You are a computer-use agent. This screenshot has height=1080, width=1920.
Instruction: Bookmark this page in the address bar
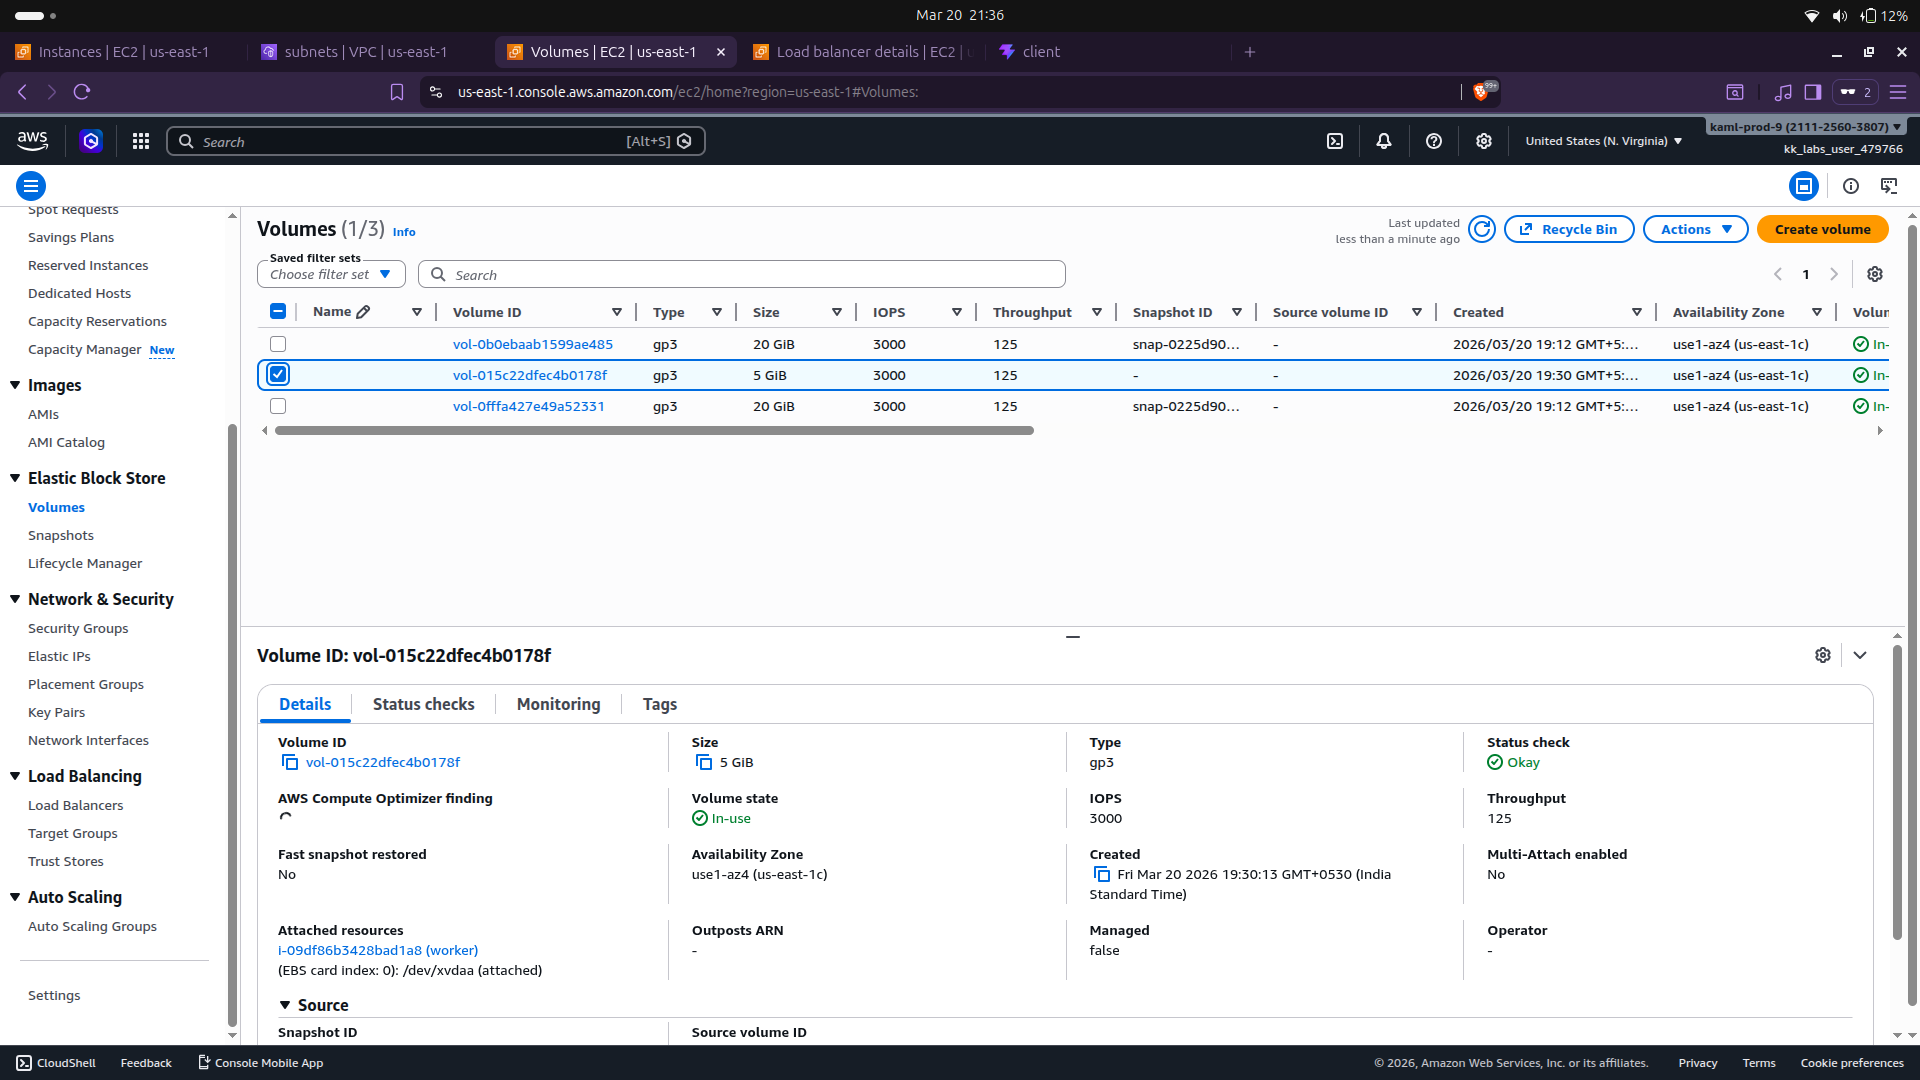point(397,92)
